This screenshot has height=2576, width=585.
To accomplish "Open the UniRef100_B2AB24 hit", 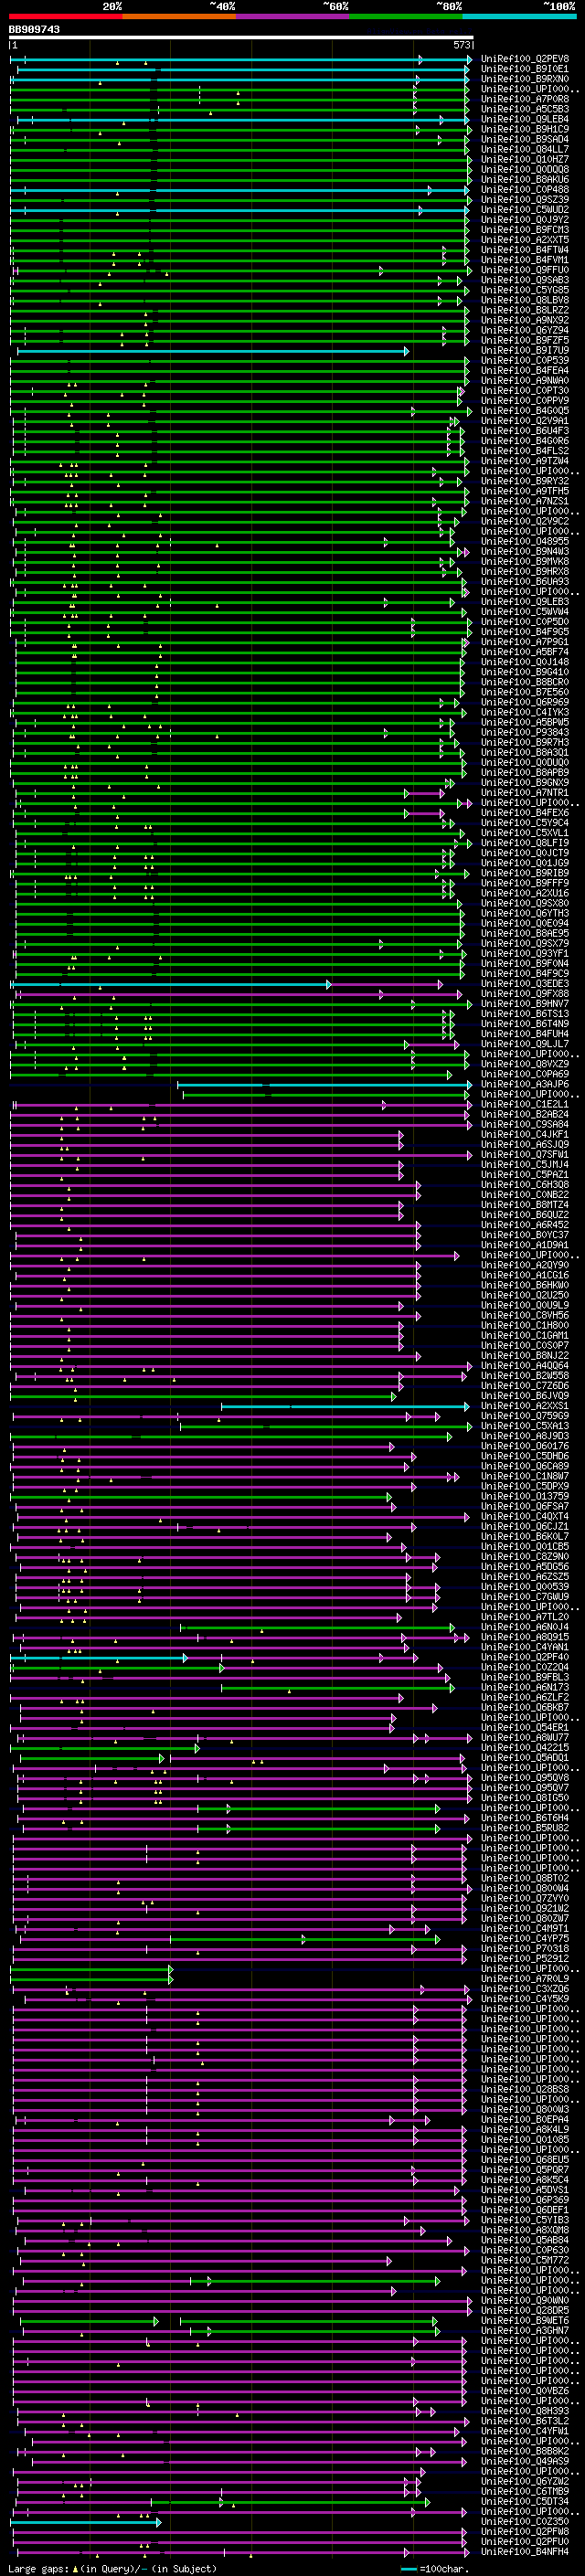I will (525, 1114).
